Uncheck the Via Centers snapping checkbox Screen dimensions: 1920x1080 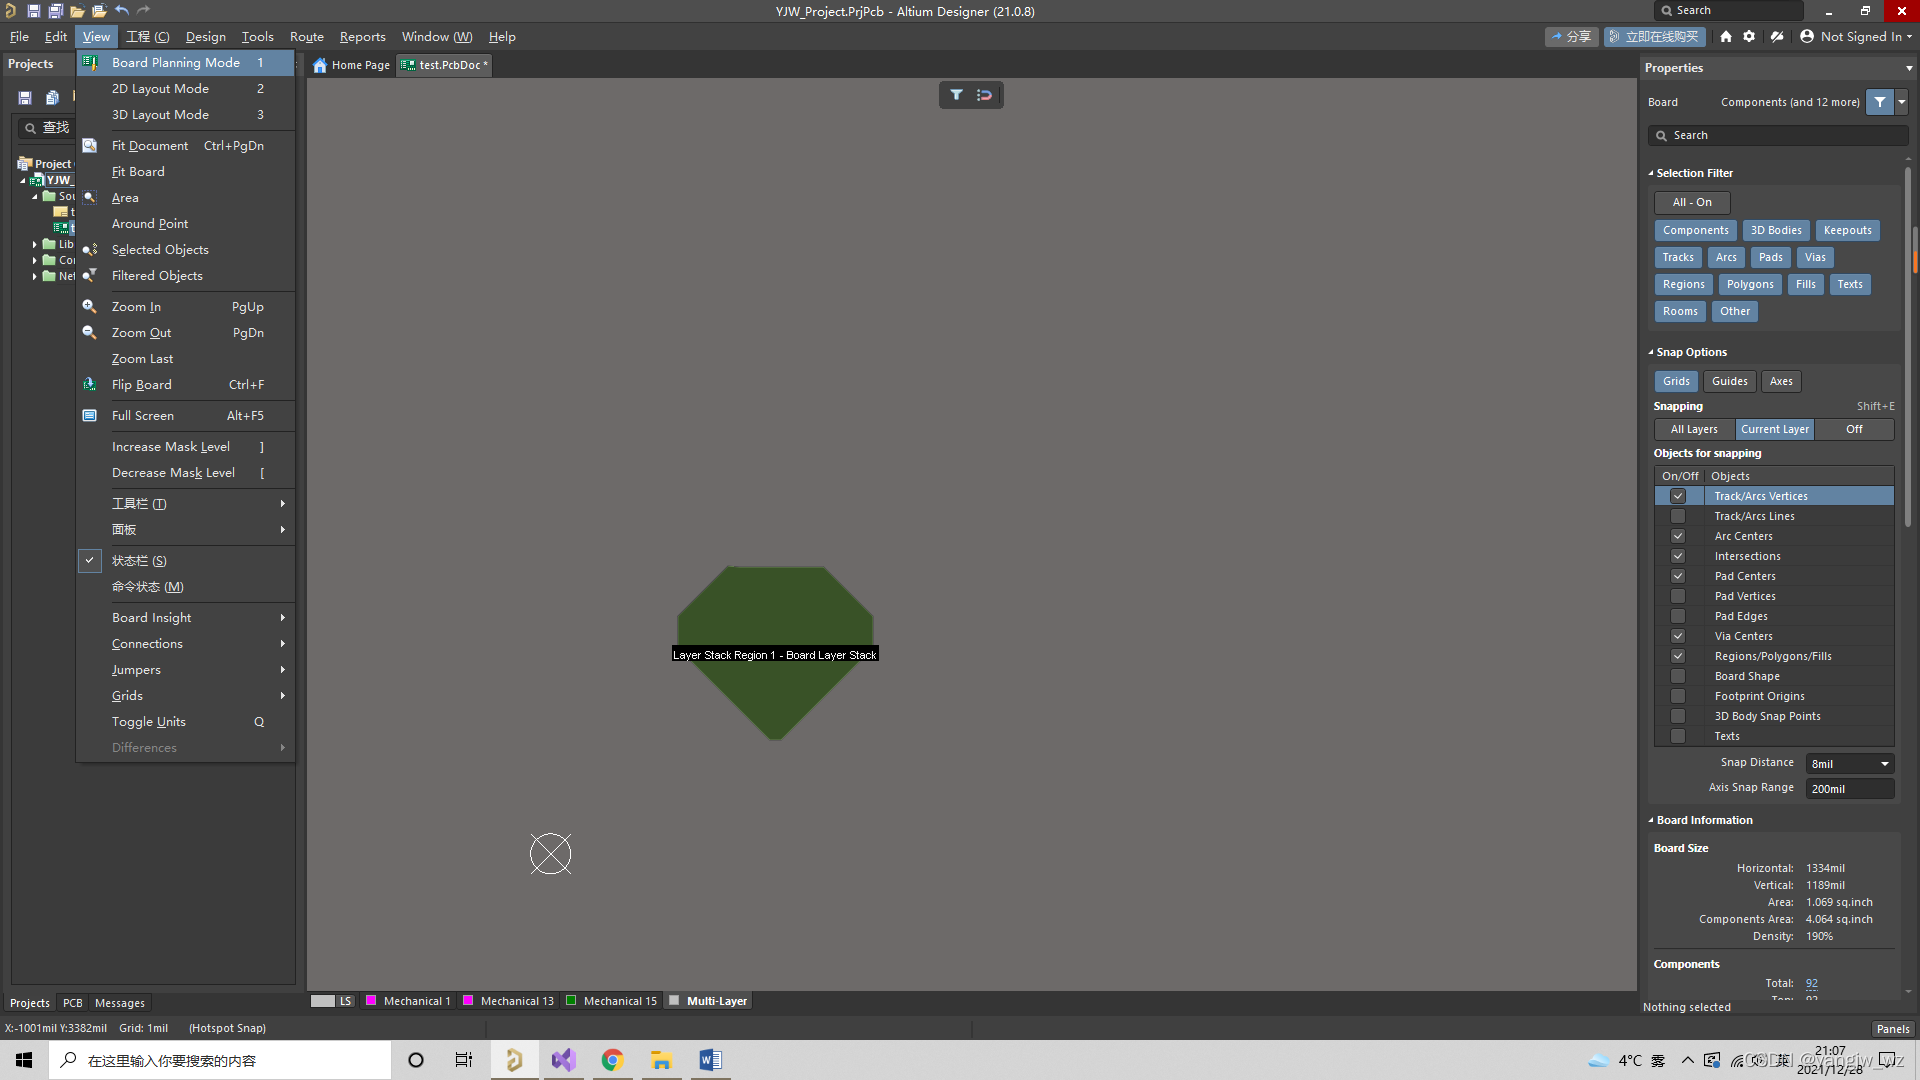point(1678,637)
